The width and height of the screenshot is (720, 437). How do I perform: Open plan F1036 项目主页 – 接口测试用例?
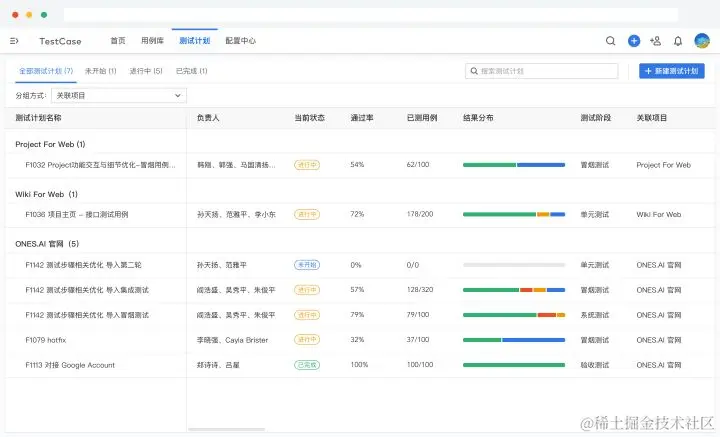pos(77,214)
